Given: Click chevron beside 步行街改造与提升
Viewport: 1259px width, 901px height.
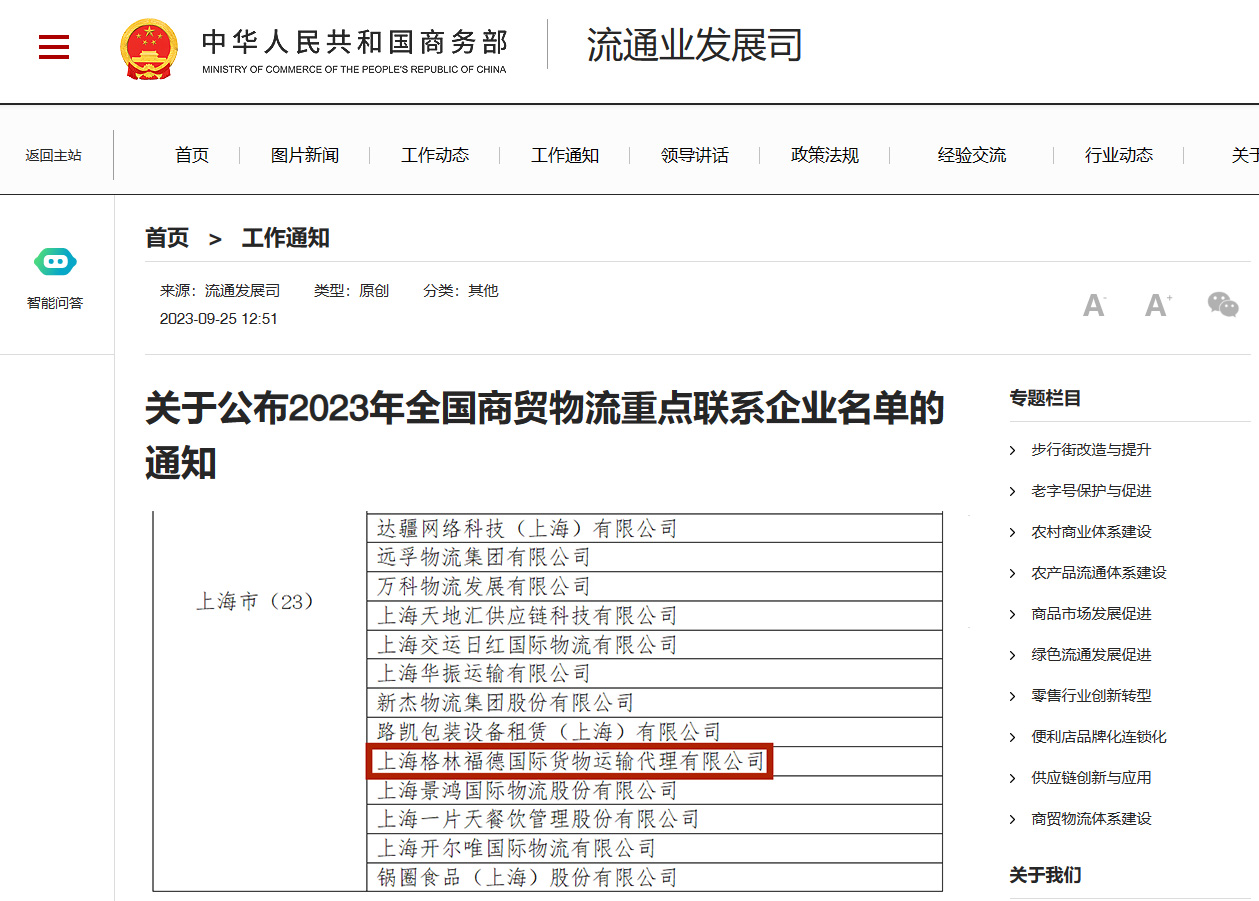Looking at the screenshot, I should click(1013, 451).
